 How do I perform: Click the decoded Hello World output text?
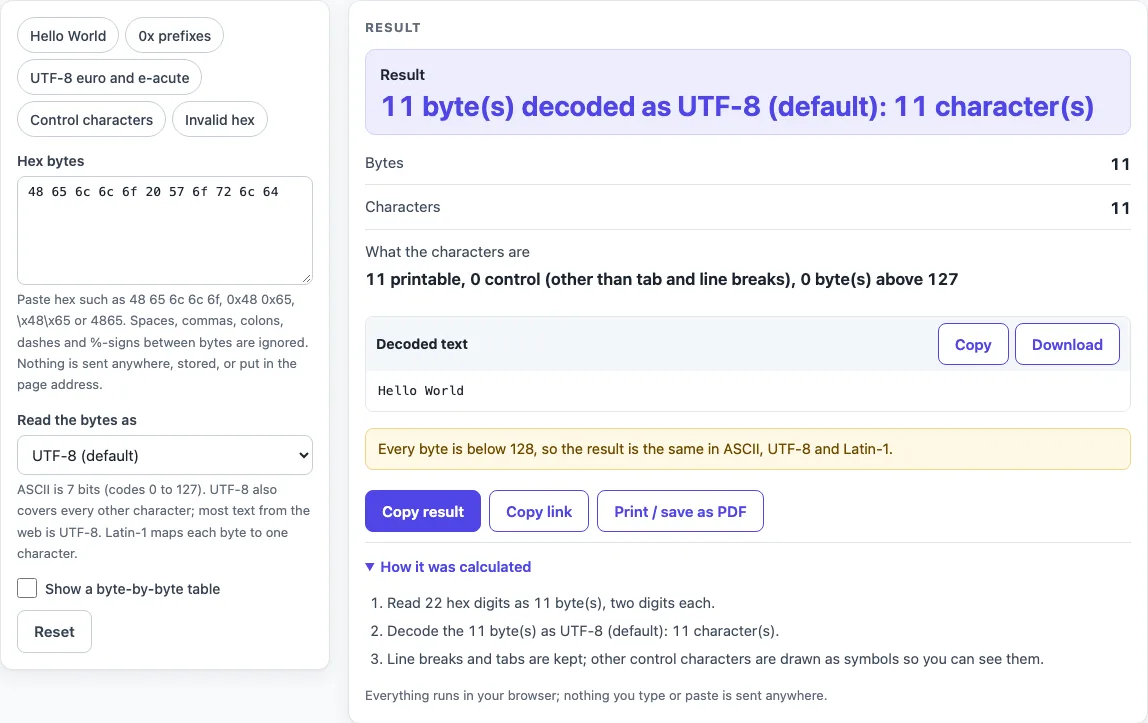[421, 391]
